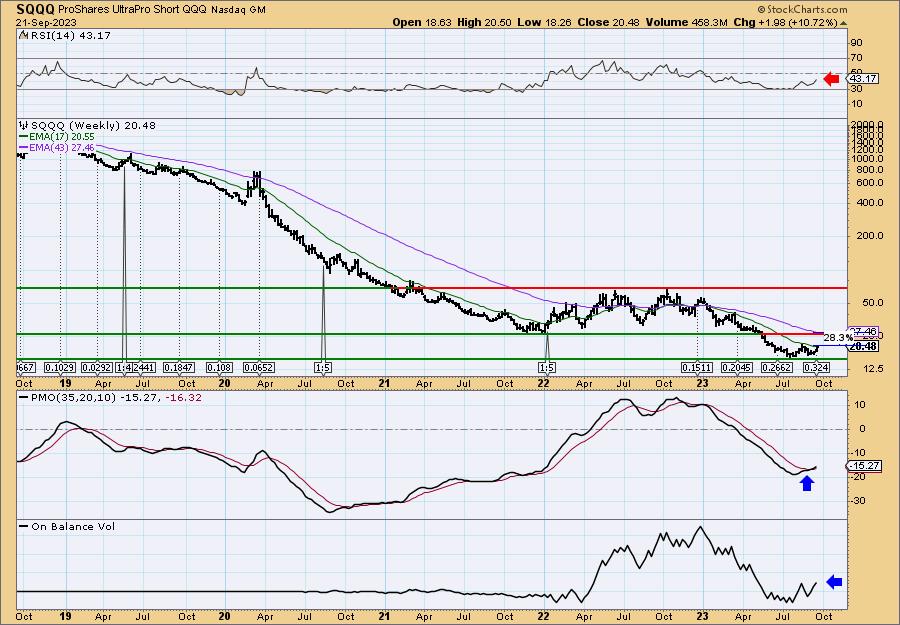This screenshot has height=625, width=900.
Task: Click the RSI 43.17 axis value tag
Action: pyautogui.click(x=863, y=79)
